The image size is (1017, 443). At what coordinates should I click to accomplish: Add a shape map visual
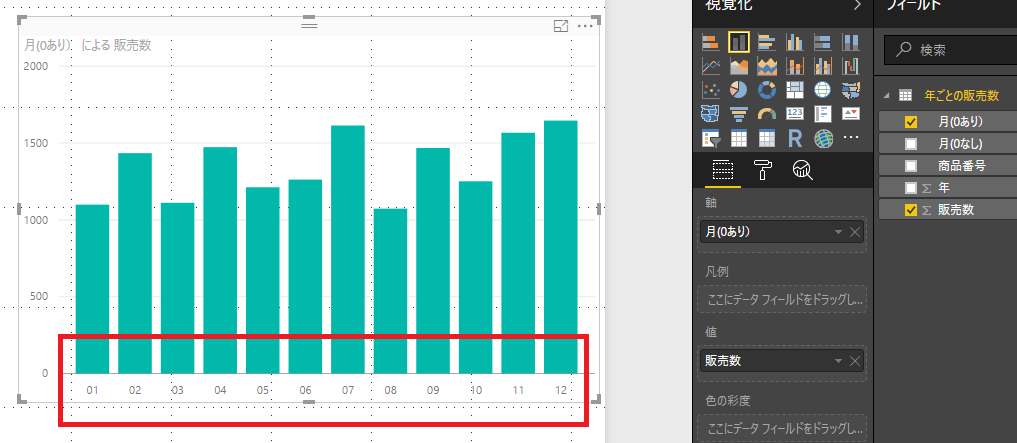[711, 114]
